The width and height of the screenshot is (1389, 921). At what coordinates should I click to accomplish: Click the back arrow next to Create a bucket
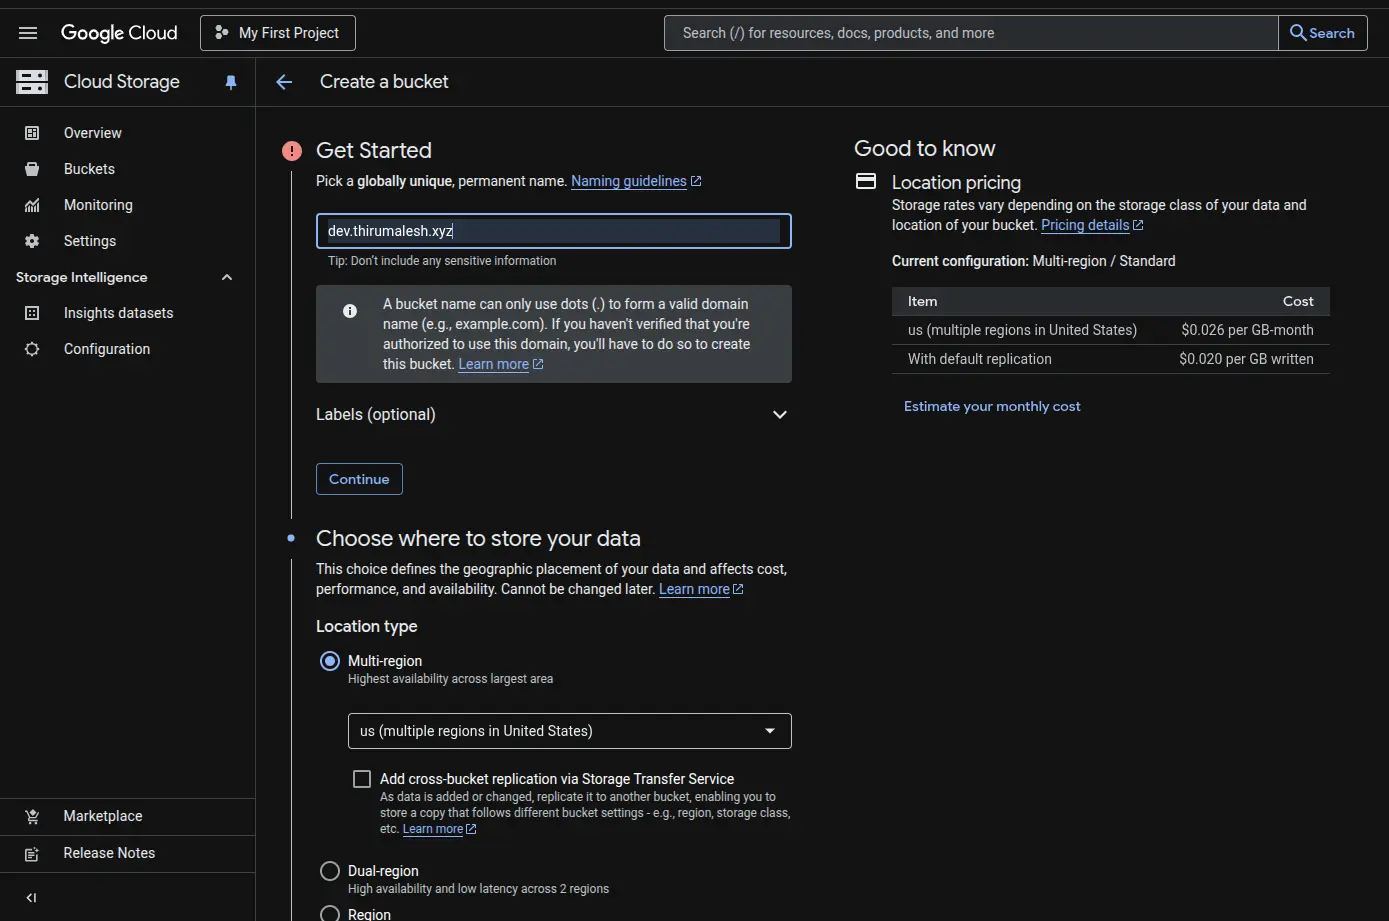pos(284,82)
